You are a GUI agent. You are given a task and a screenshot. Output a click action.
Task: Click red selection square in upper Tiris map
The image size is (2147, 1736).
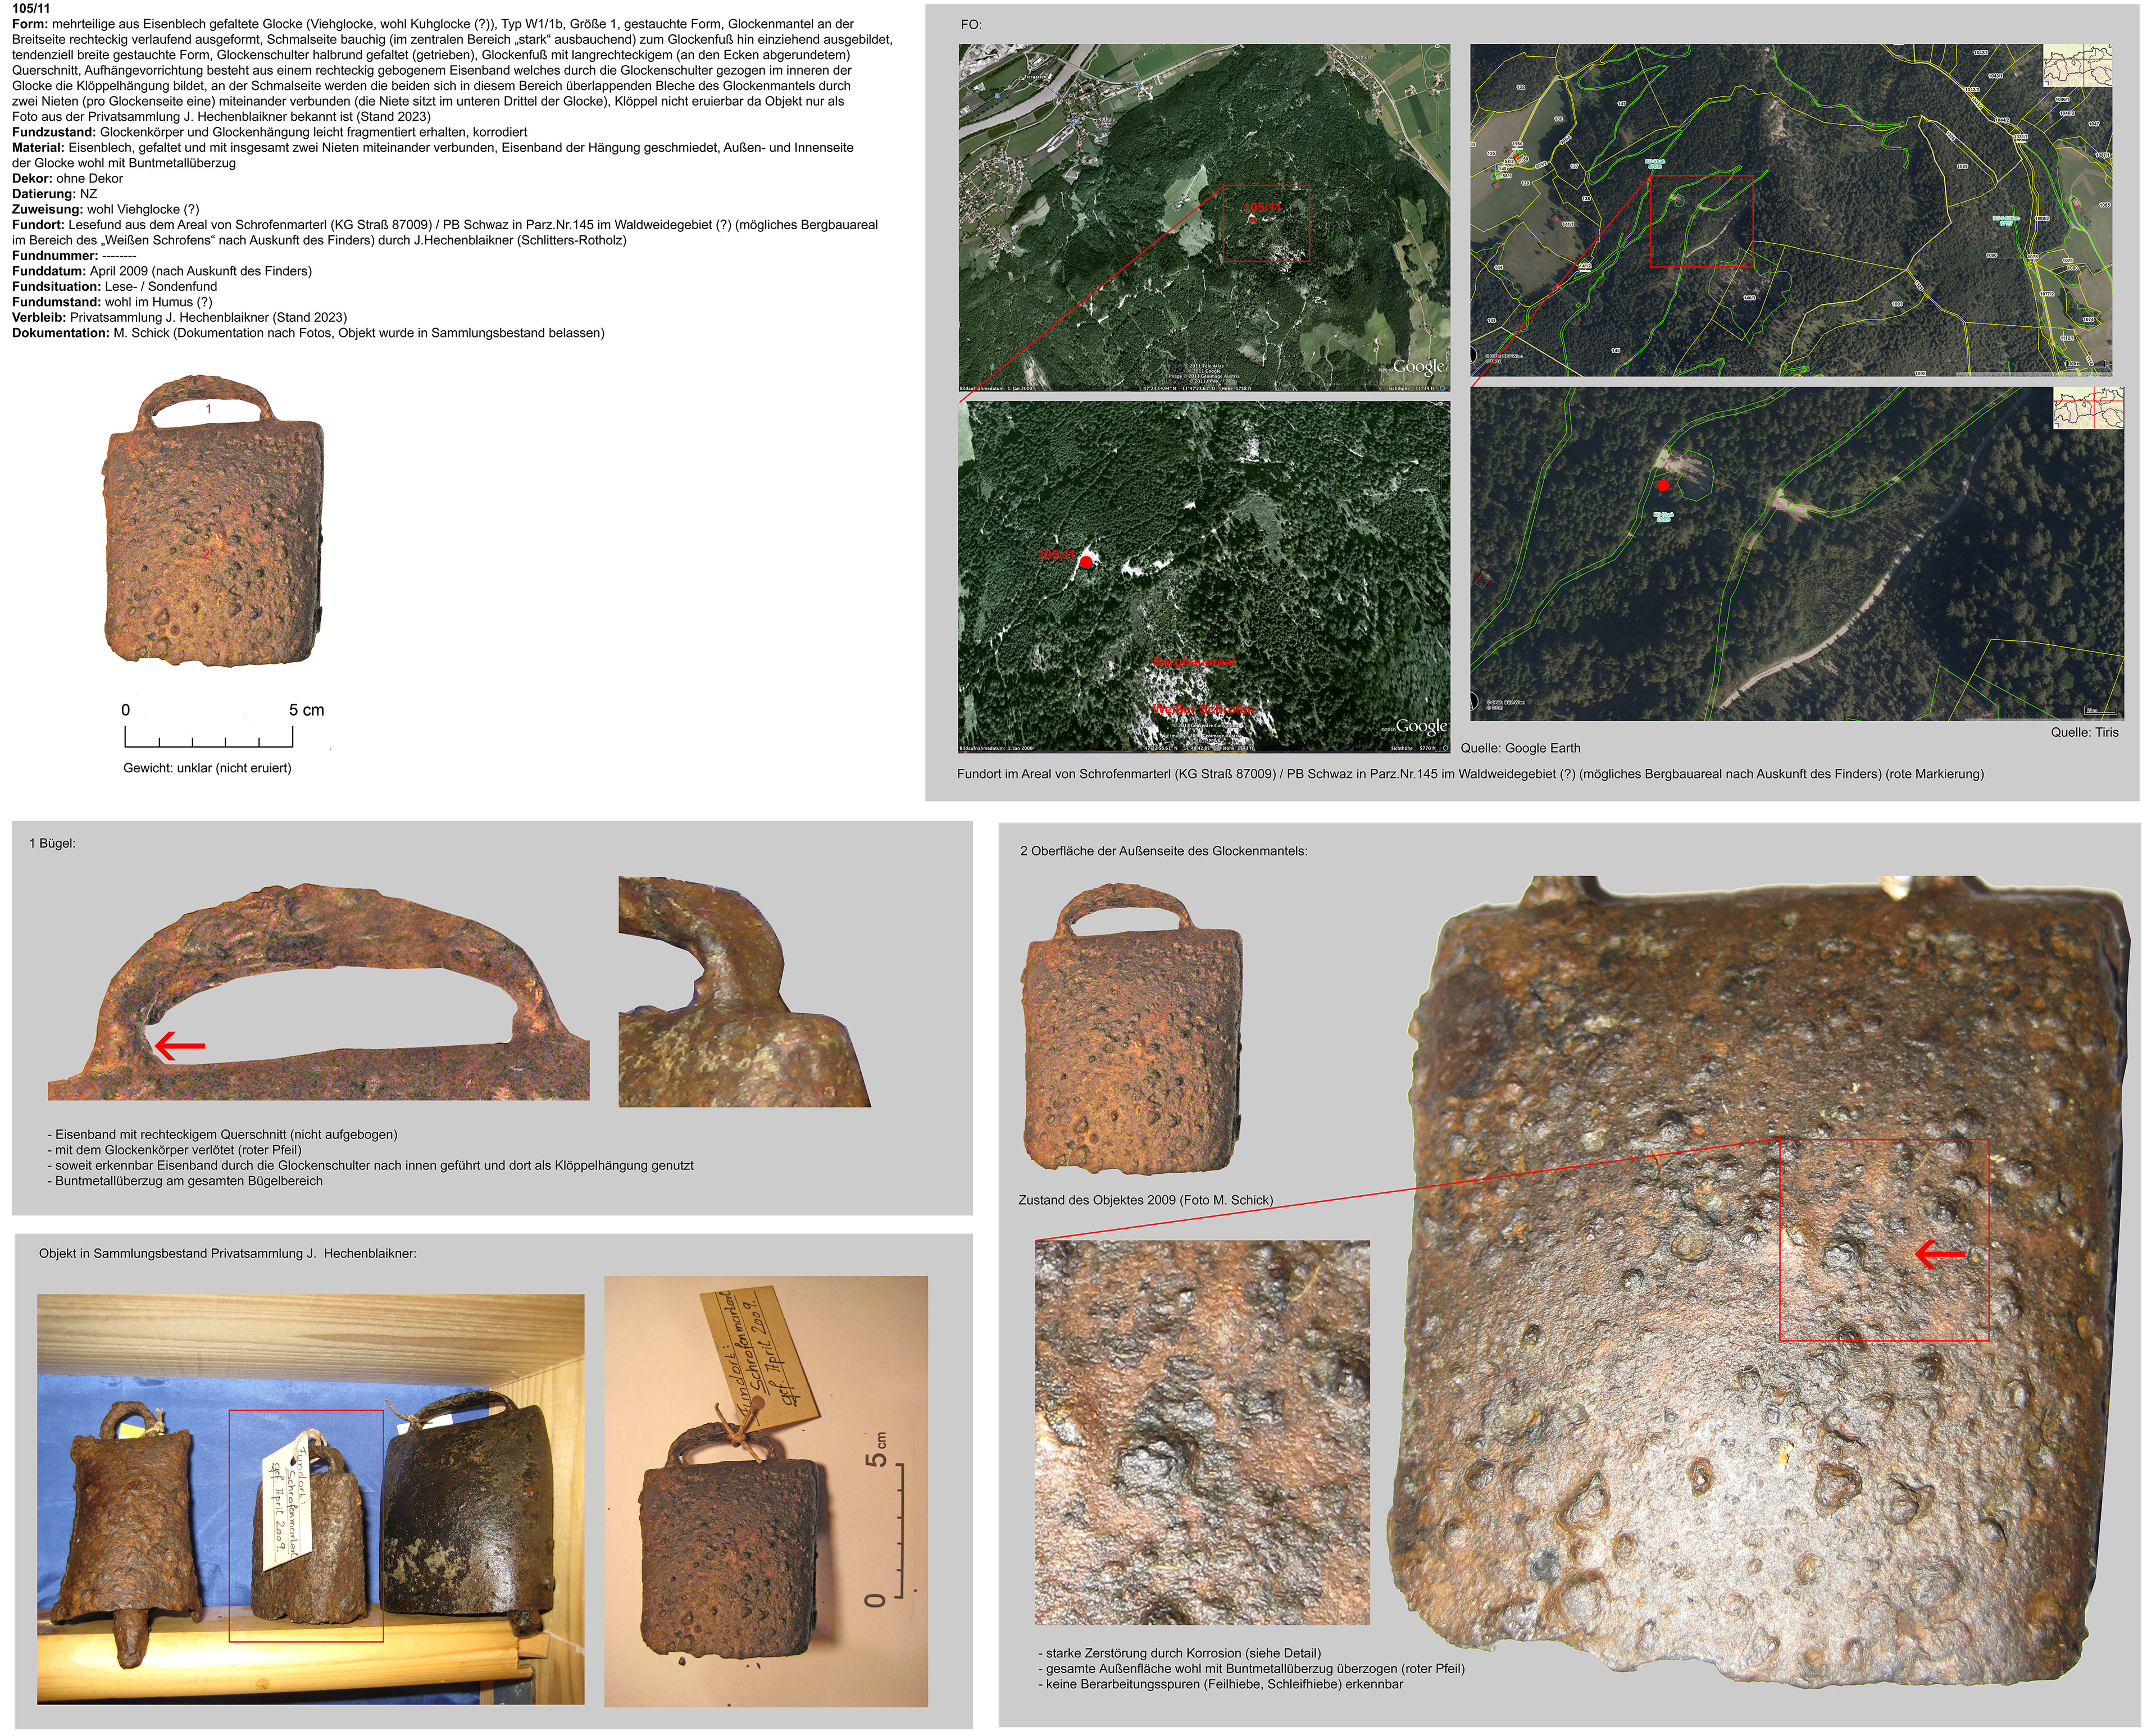pos(1701,221)
